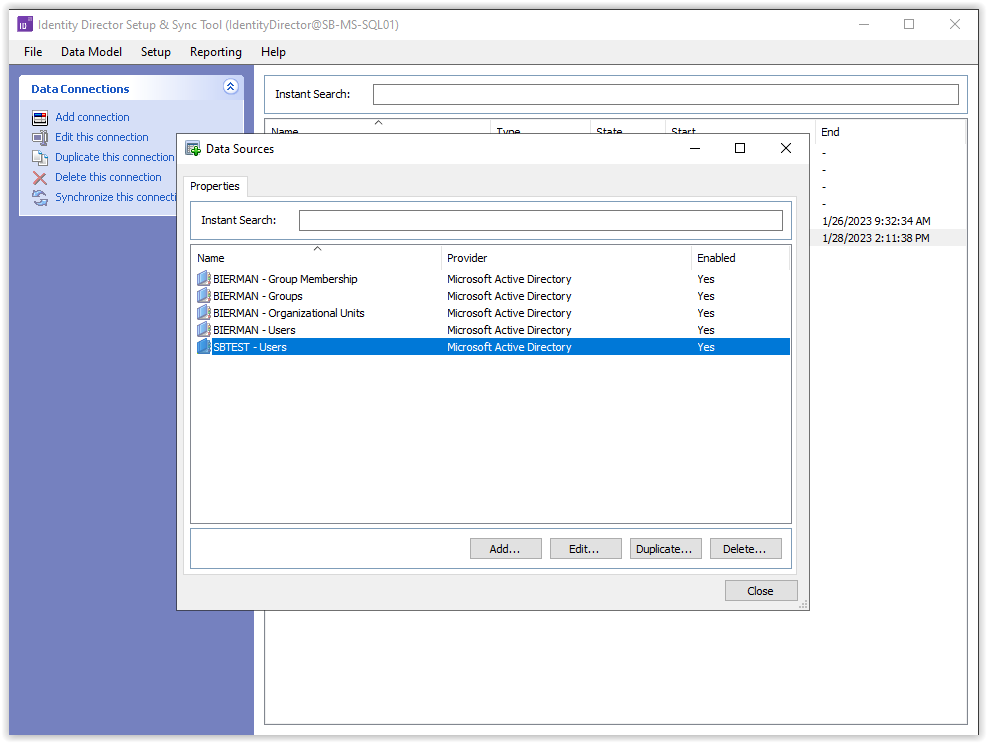
Task: Sort data sources by Name column header
Action: click(x=317, y=258)
